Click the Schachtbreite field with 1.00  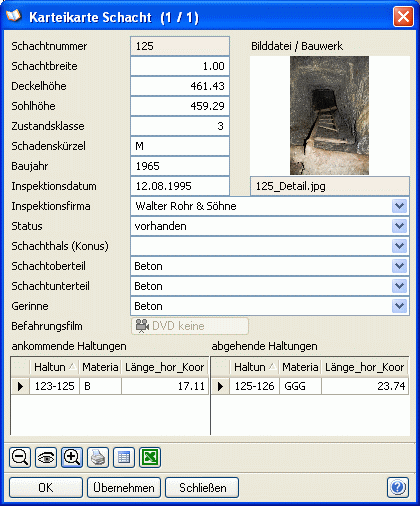(x=180, y=66)
